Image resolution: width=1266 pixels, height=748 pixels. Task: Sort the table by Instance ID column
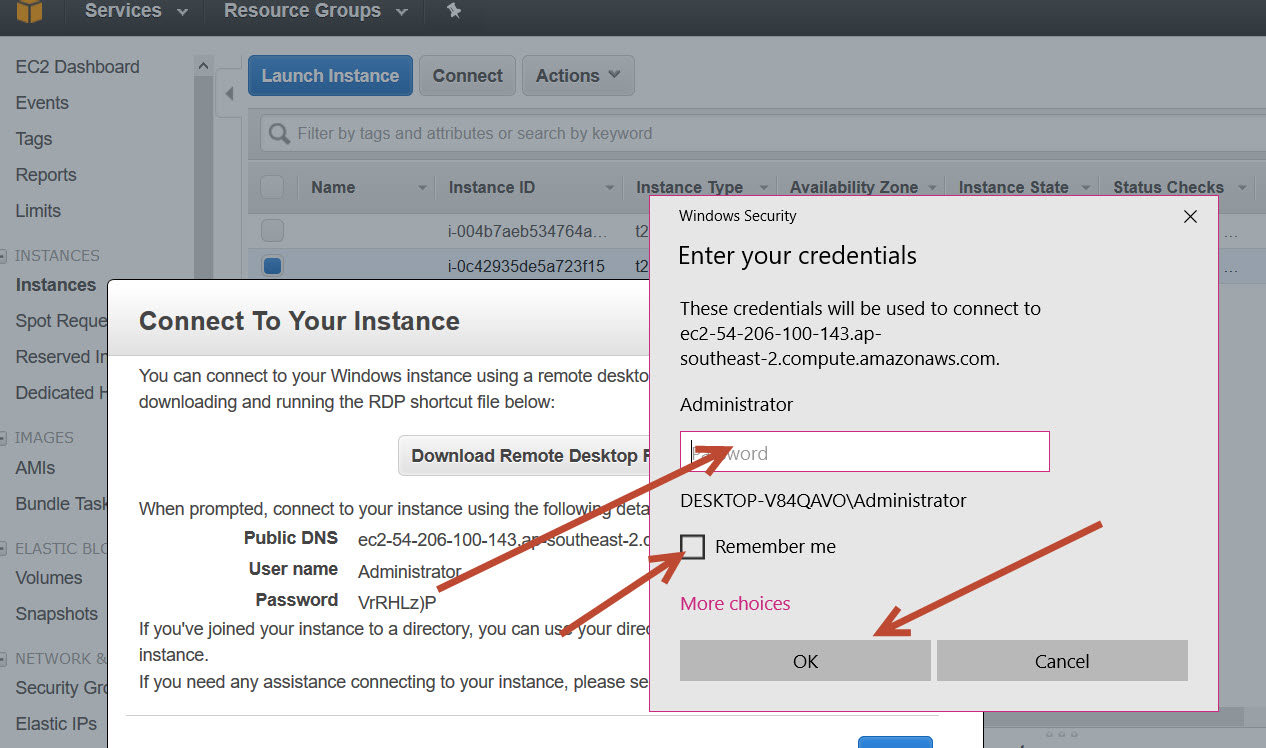(x=491, y=187)
